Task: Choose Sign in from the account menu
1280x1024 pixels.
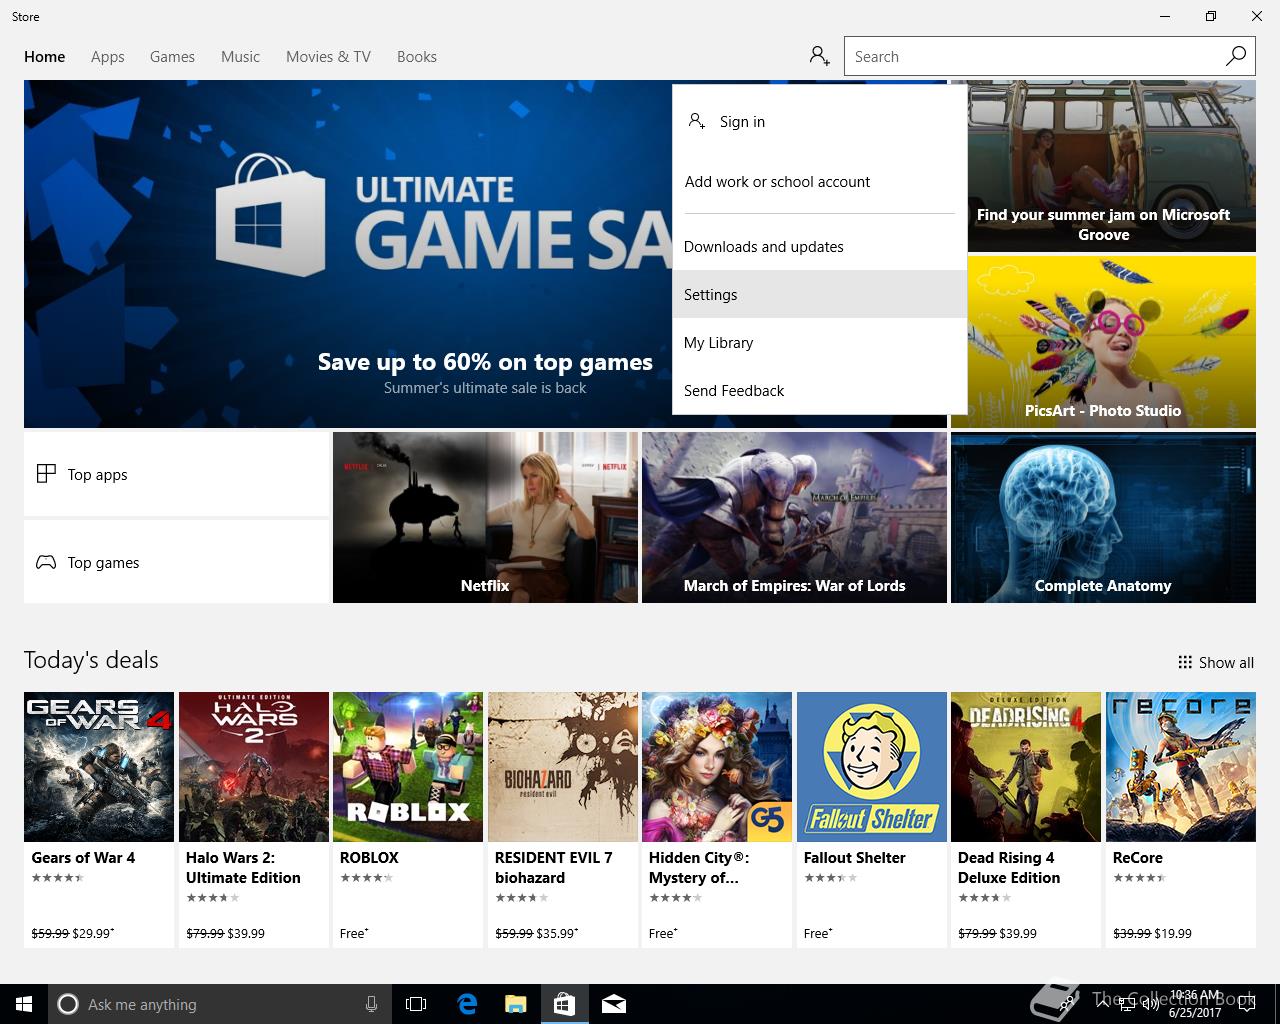Action: (820, 122)
